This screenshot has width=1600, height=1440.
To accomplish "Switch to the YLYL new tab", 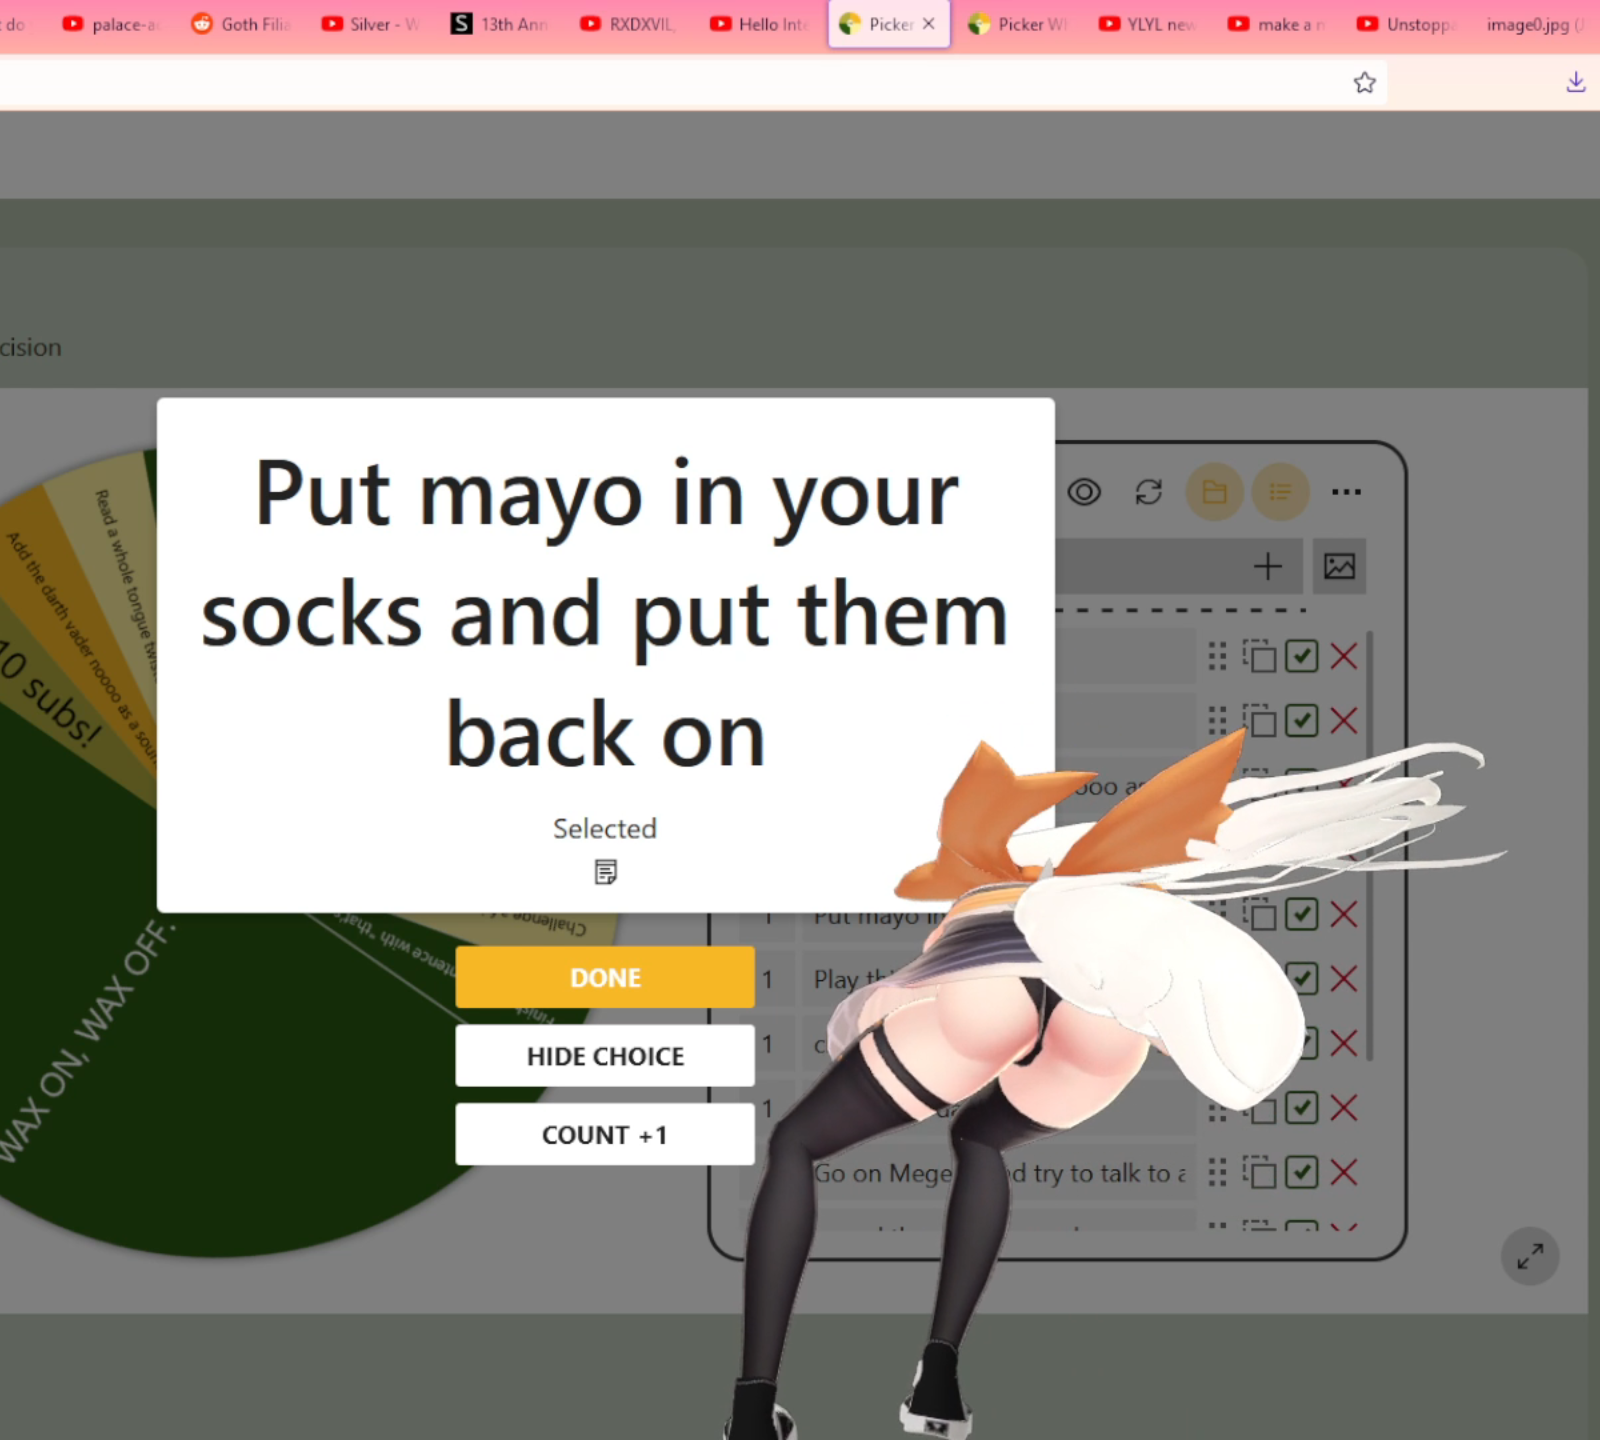I will tap(1147, 24).
